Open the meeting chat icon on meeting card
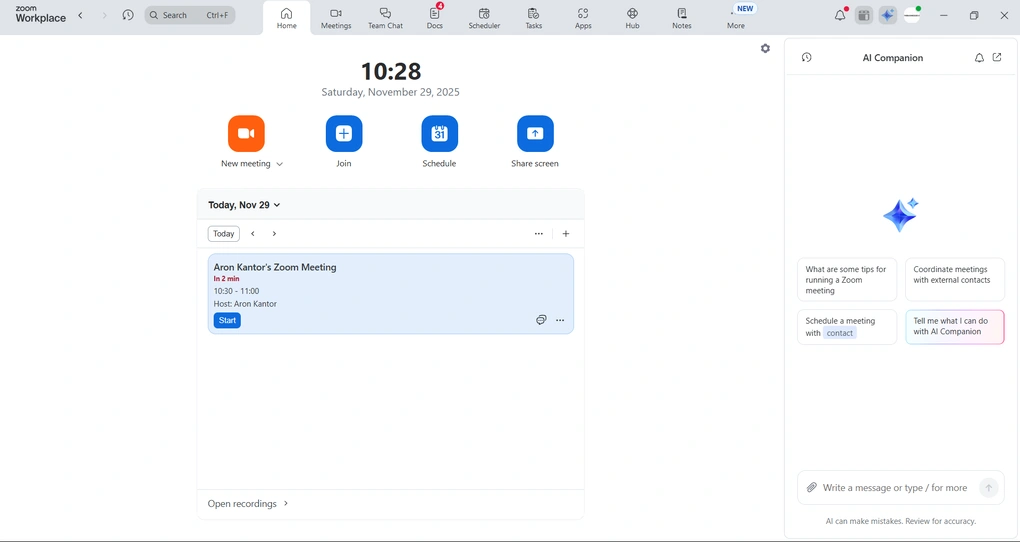1020x542 pixels. pyautogui.click(x=541, y=320)
